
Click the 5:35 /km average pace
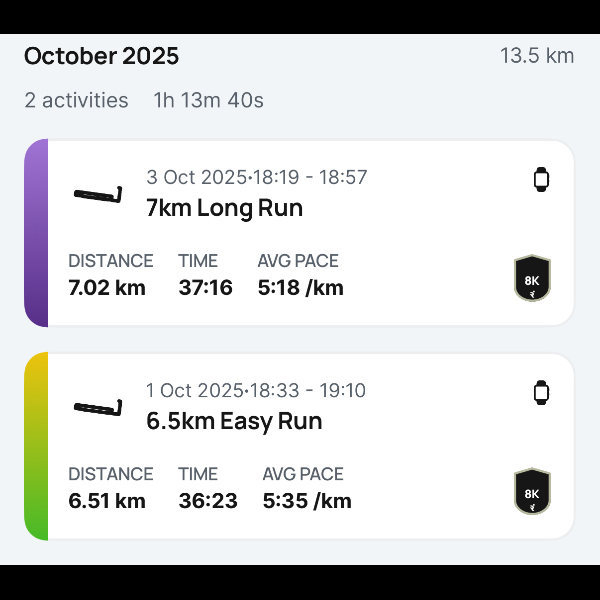pyautogui.click(x=307, y=501)
